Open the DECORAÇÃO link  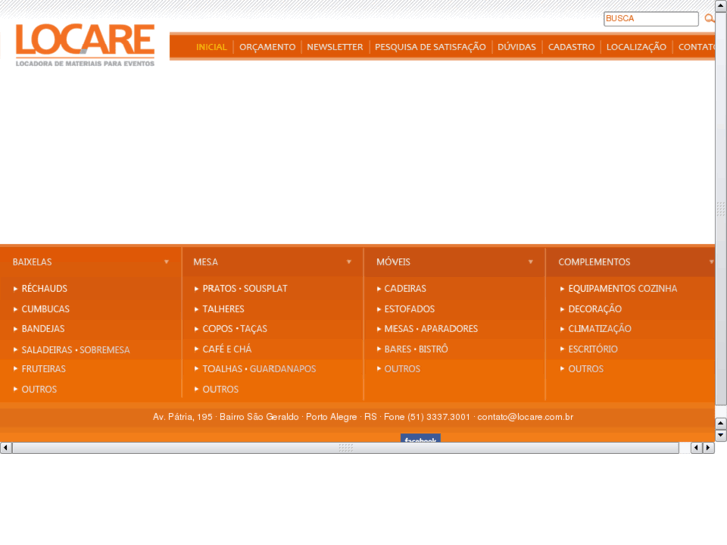595,309
